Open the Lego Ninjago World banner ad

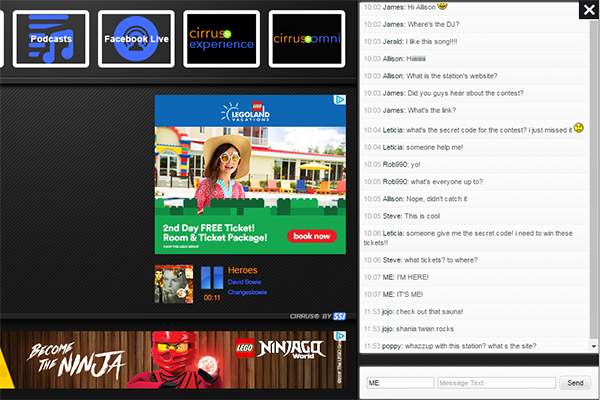pos(173,360)
